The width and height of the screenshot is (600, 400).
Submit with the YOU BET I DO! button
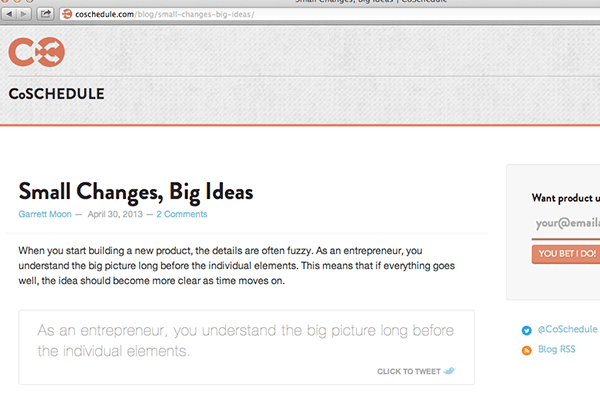(567, 254)
